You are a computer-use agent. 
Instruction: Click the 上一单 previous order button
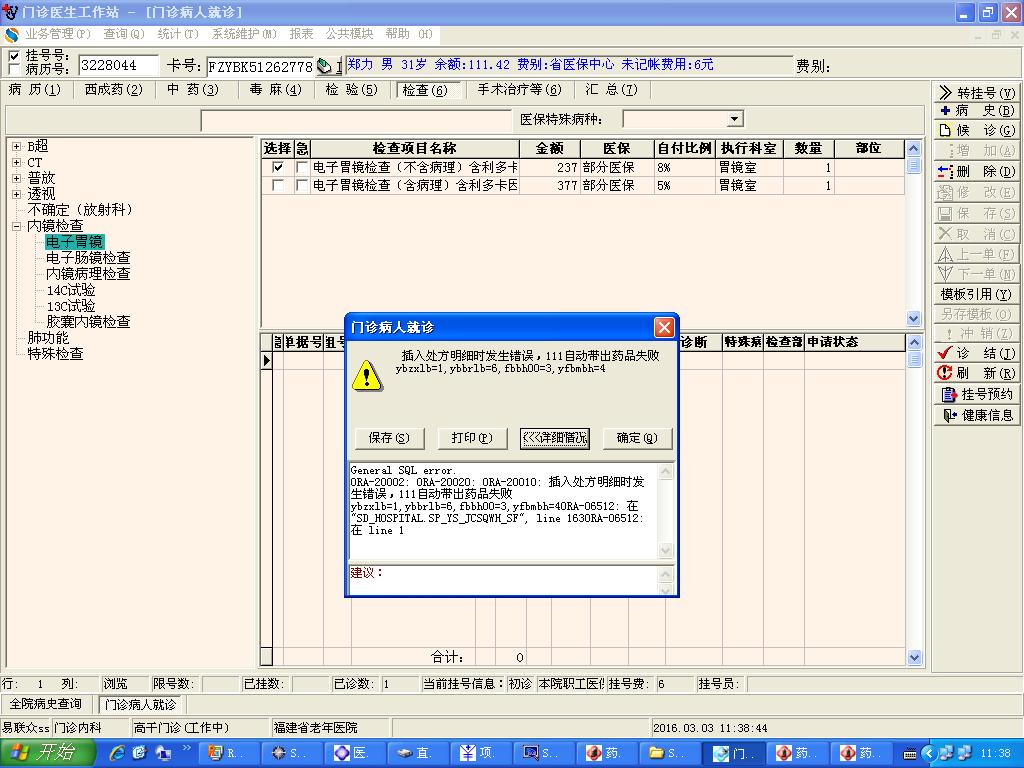point(976,254)
